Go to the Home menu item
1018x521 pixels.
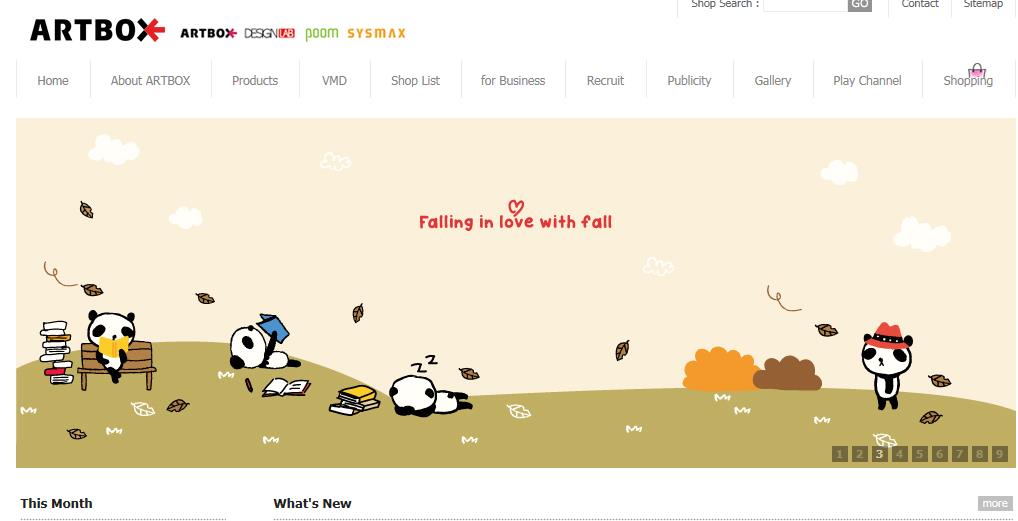pyautogui.click(x=53, y=81)
